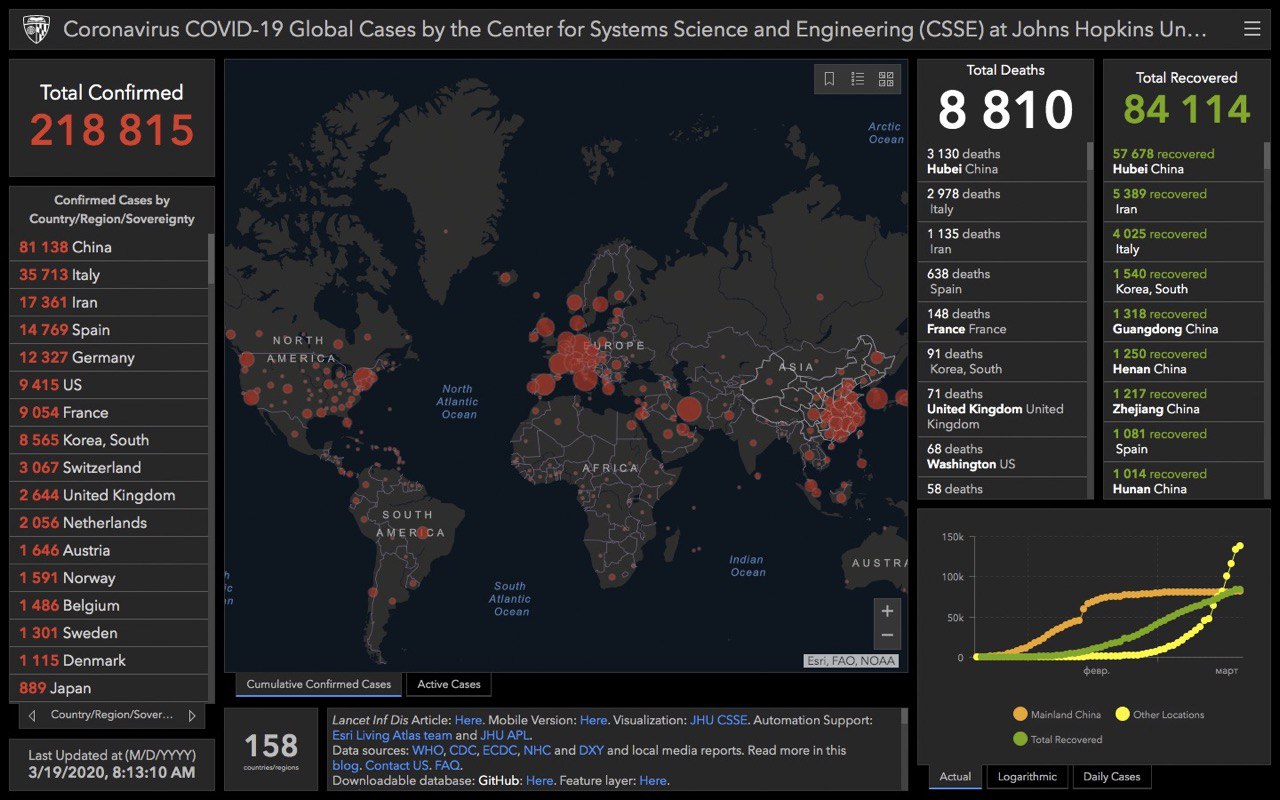Click the Italy 2 978 deaths row

click(1003, 201)
